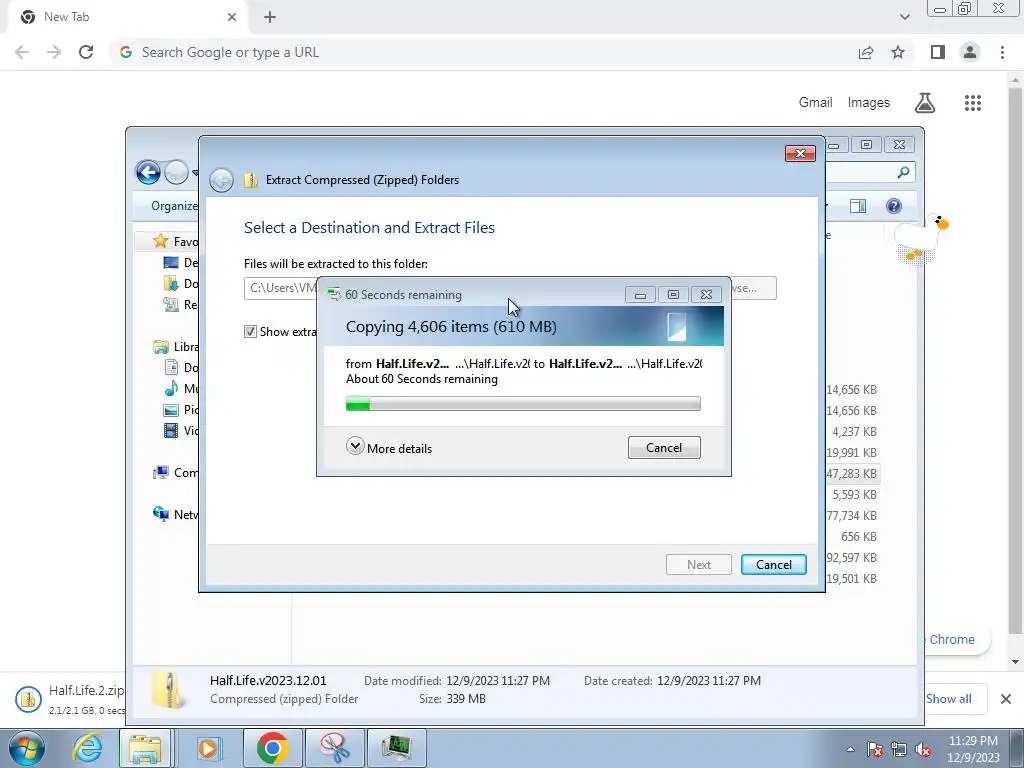Select the 656 KB file row

pos(852,536)
